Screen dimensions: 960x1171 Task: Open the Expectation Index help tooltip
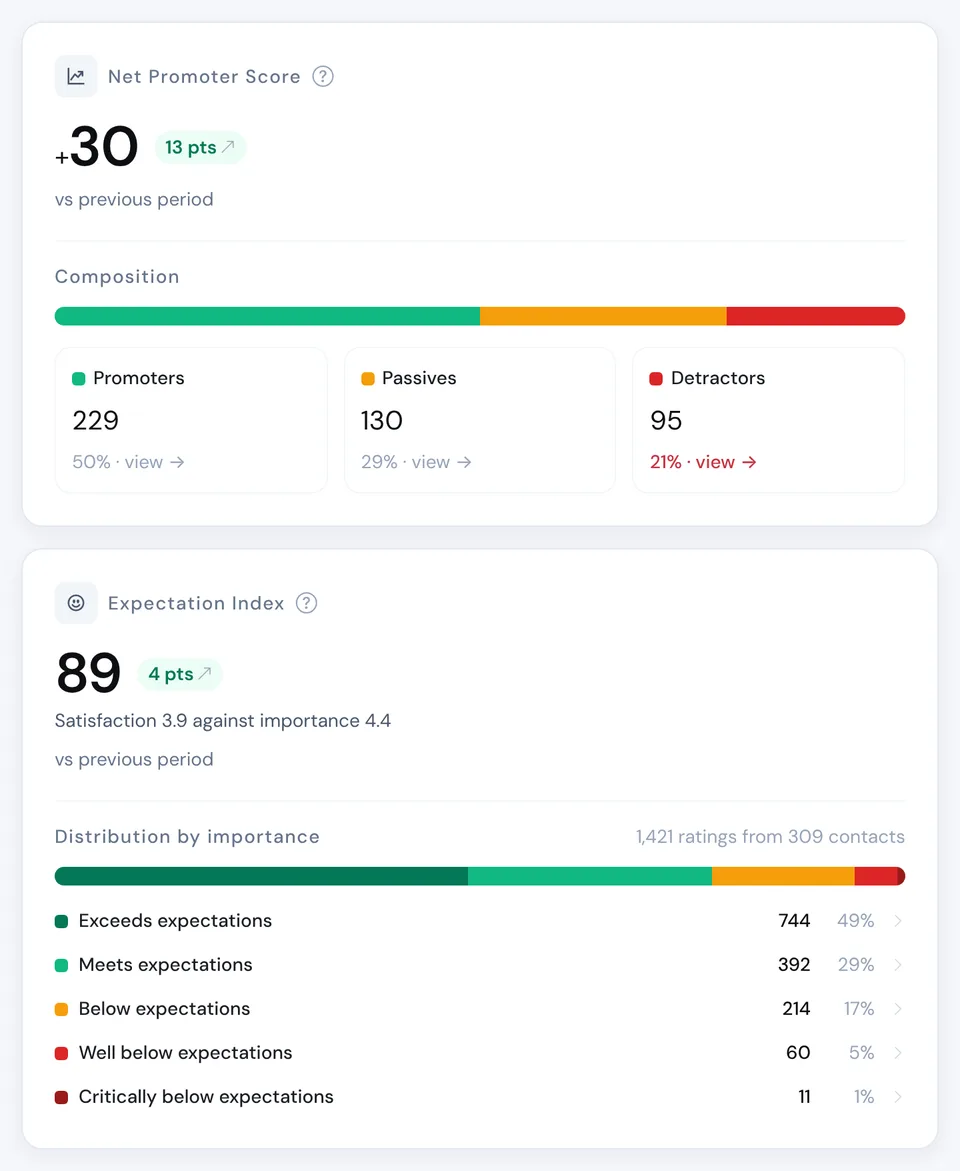coord(306,603)
